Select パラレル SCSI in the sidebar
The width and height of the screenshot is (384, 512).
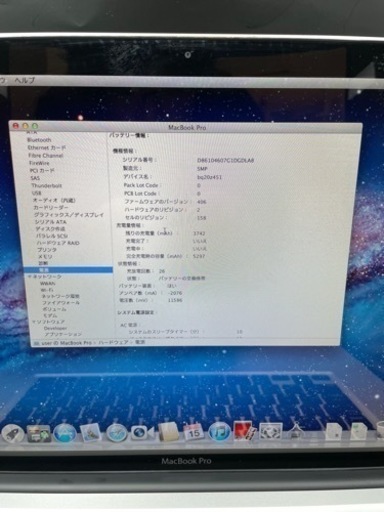click(x=52, y=236)
